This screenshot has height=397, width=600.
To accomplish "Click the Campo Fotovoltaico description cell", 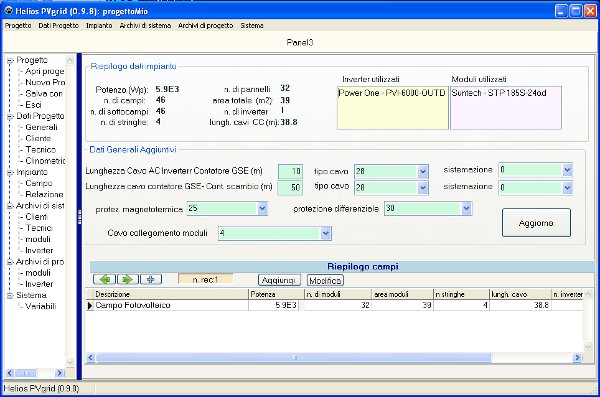I will [171, 305].
